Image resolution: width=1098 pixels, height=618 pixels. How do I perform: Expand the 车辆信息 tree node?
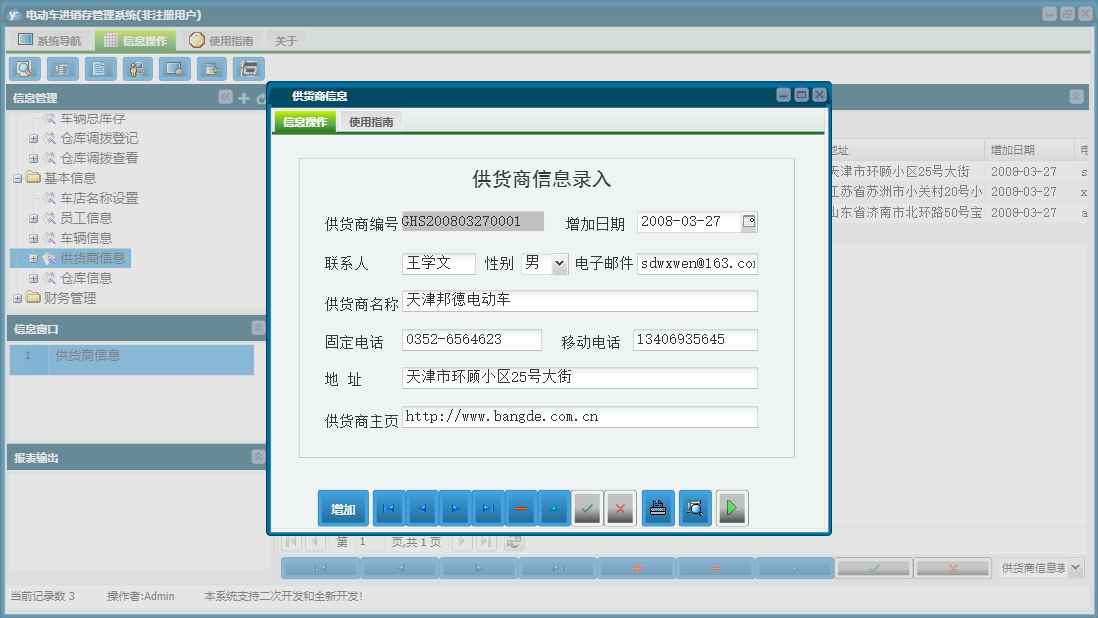click(34, 239)
